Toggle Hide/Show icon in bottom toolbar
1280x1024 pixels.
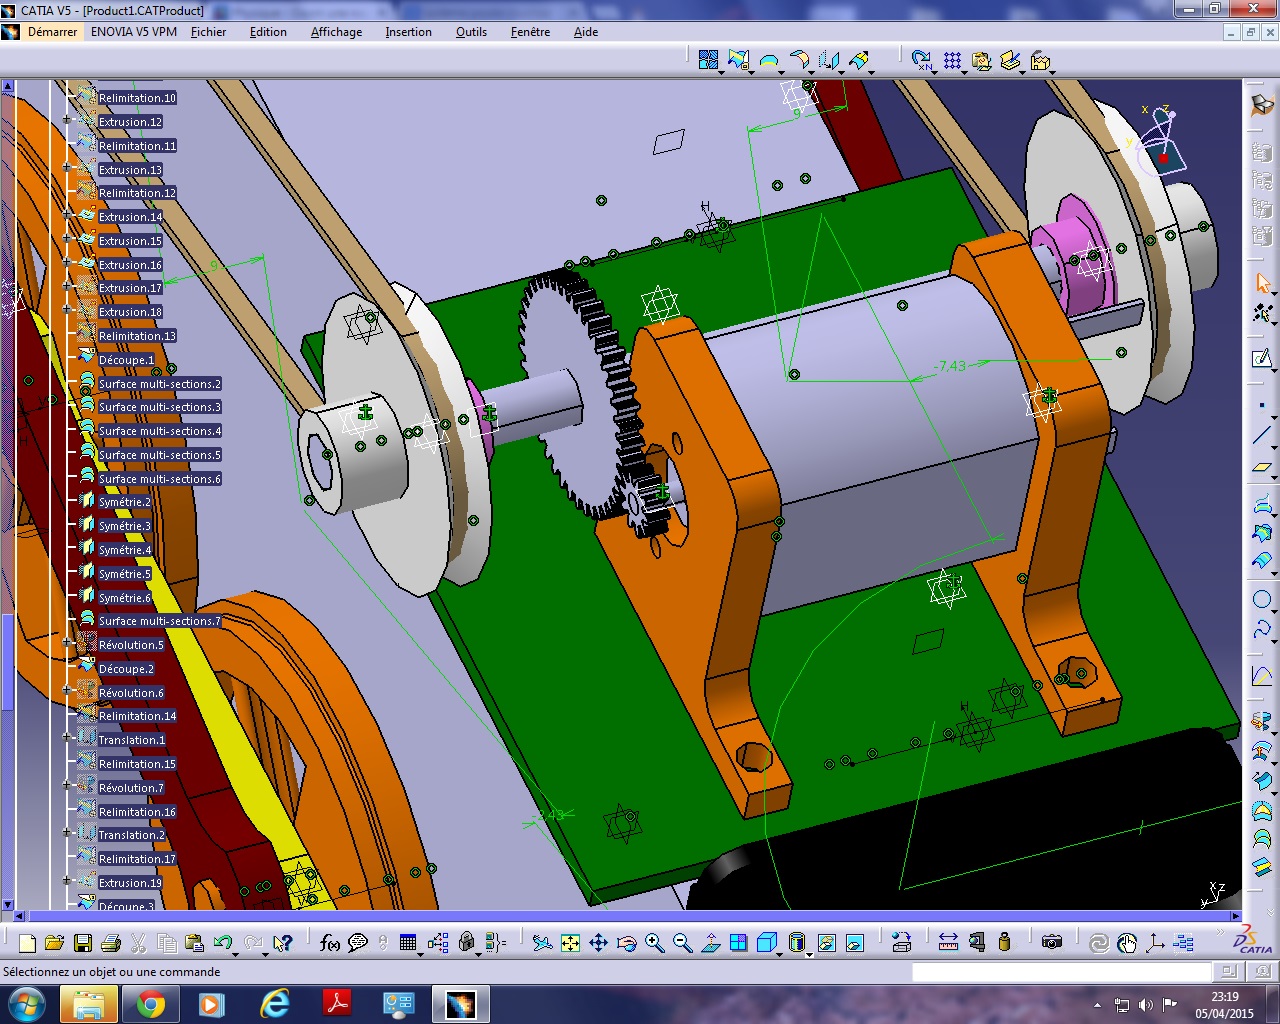pyautogui.click(x=826, y=943)
